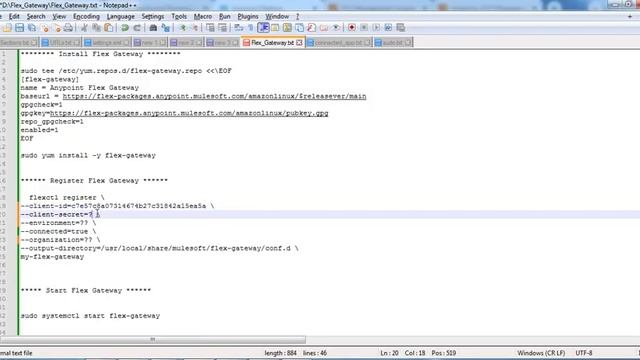Switch to the new 3 tab
Image resolution: width=640 pixels, height=360 pixels.
(x=222, y=42)
